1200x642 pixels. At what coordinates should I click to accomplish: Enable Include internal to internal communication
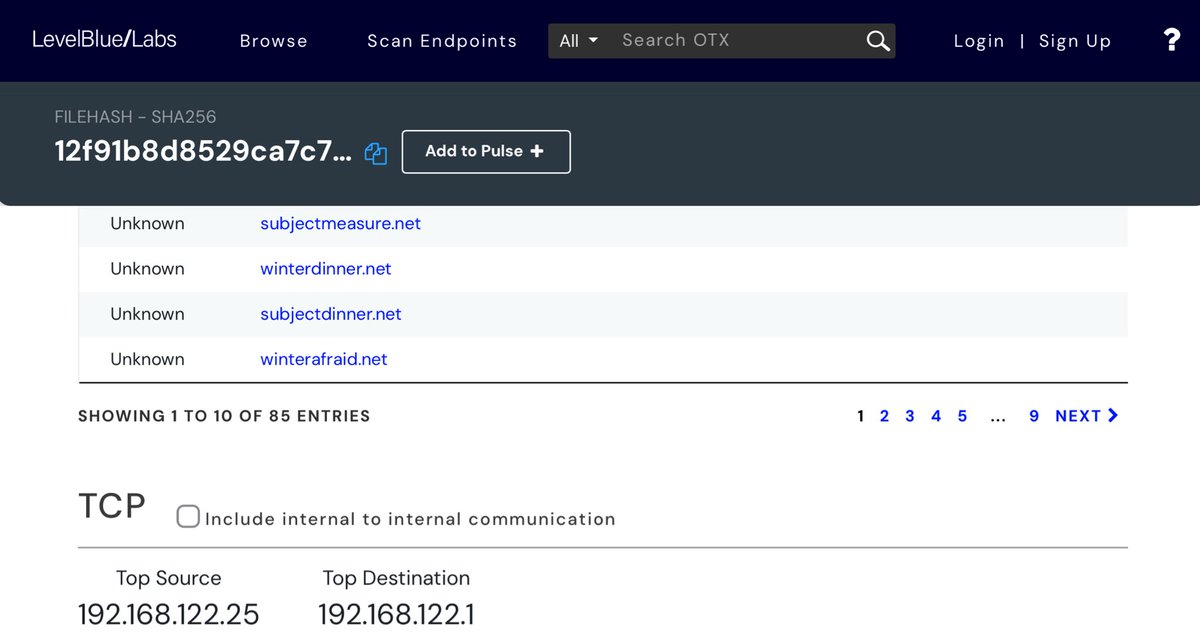pyautogui.click(x=188, y=517)
